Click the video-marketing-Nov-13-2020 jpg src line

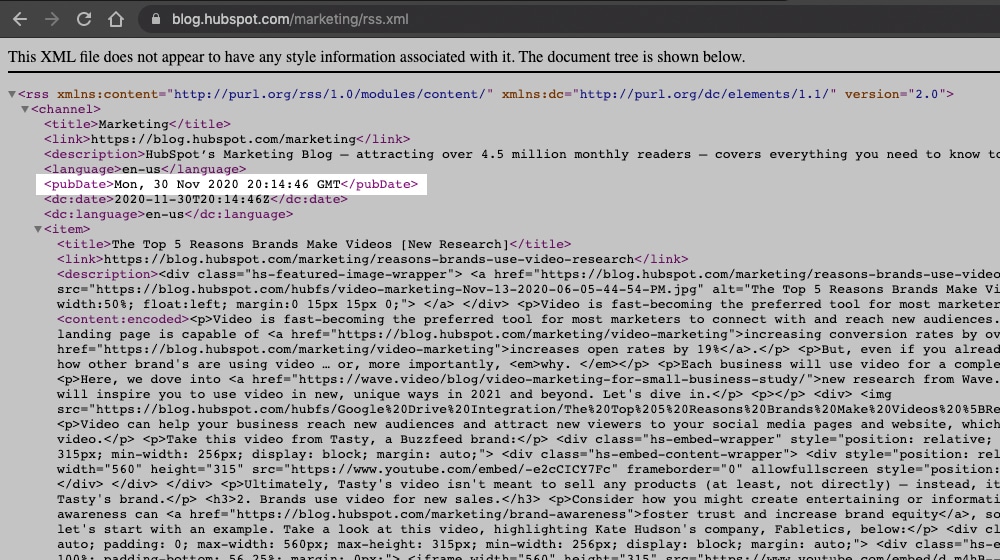pyautogui.click(x=528, y=289)
